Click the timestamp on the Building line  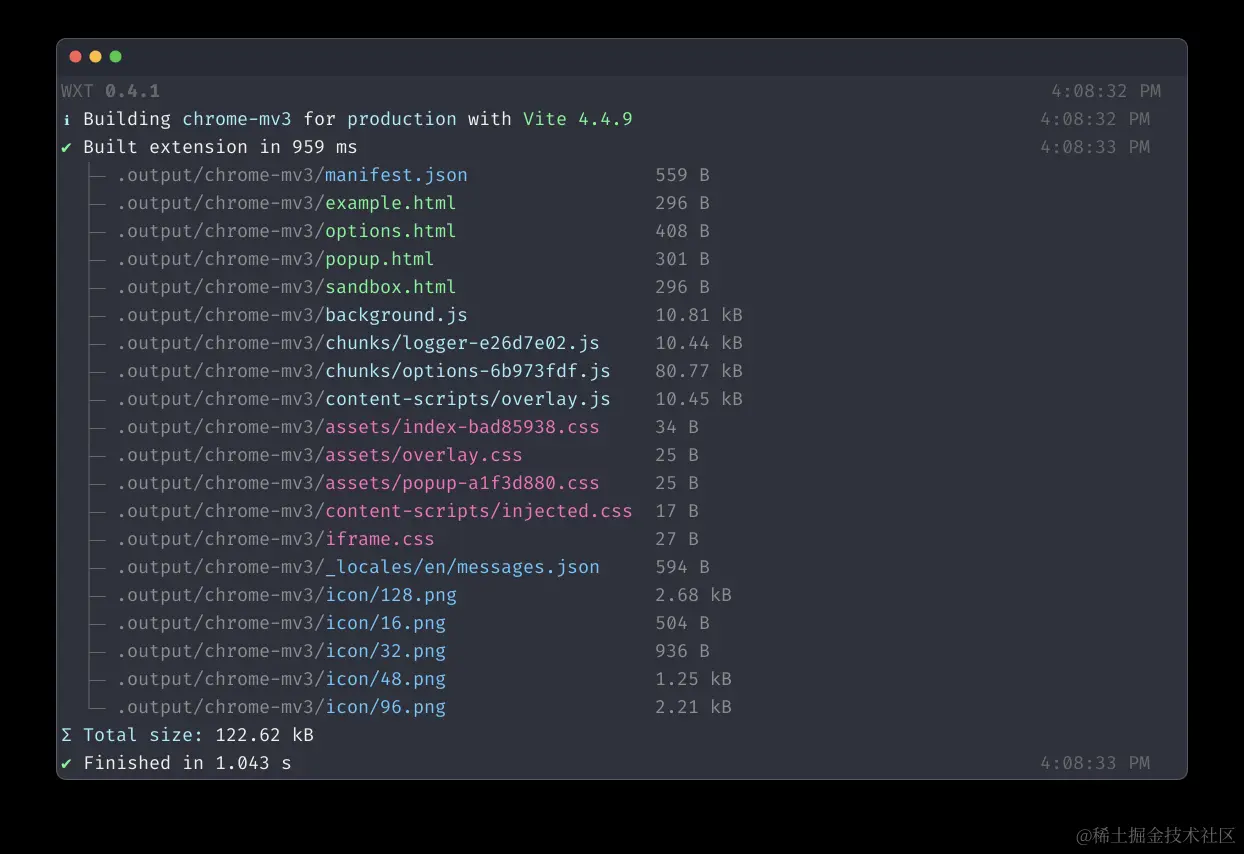[1095, 119]
